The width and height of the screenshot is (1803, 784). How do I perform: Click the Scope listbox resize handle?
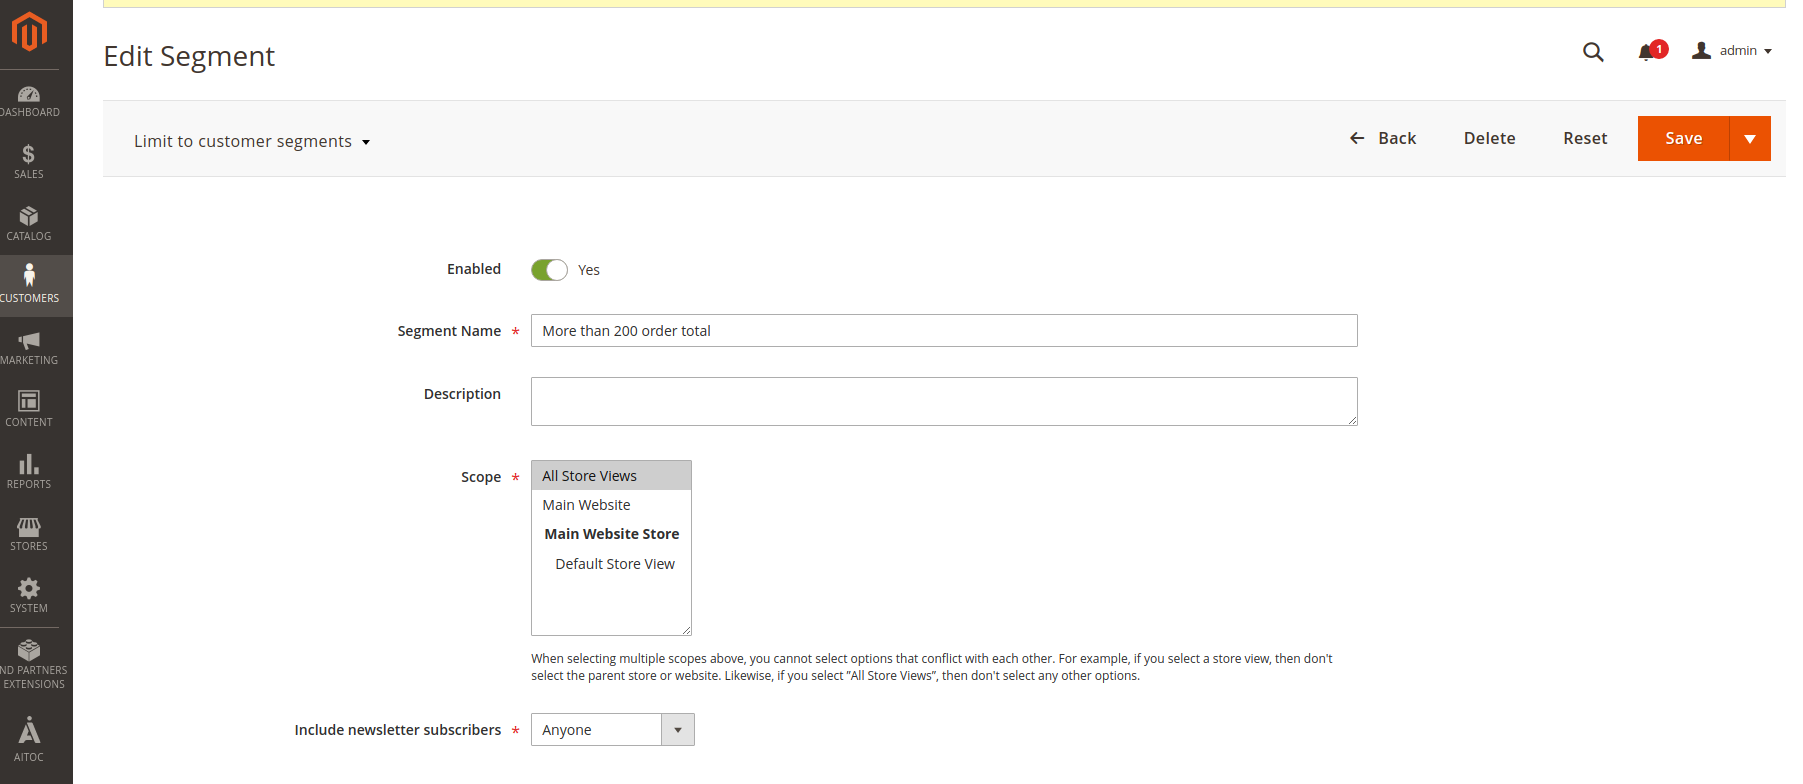point(686,630)
